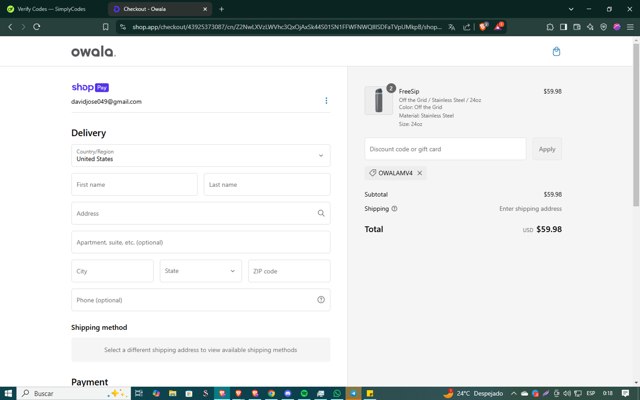Open the weather widget 24°C Despejado
Image resolution: width=640 pixels, height=400 pixels.
coord(473,393)
